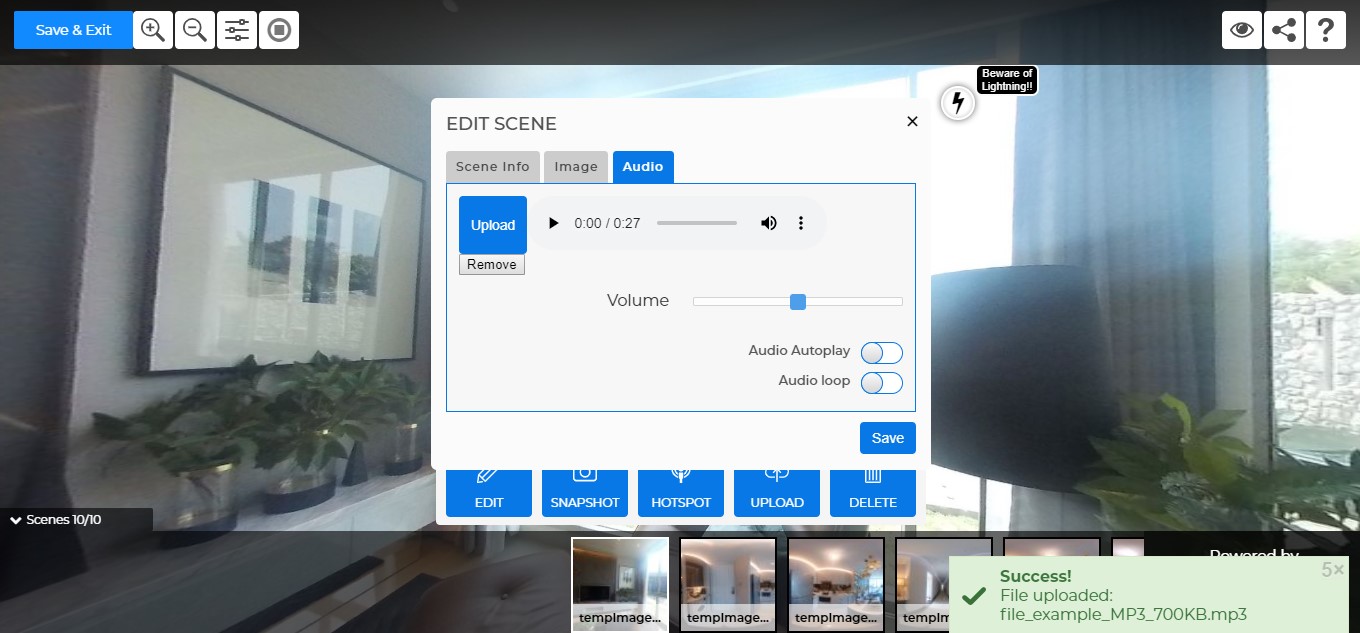Click the DELETE trash button

pos(873,493)
